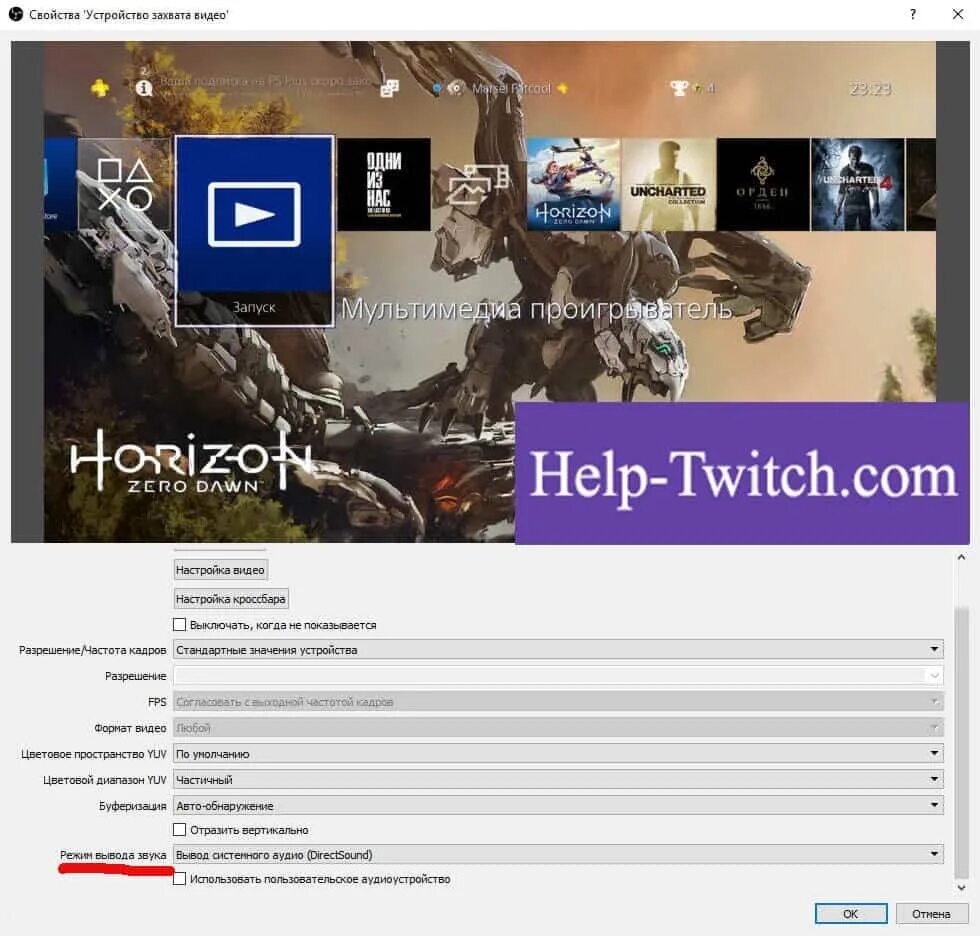
Task: Open the 'Буферизация' dropdown
Action: (558, 805)
